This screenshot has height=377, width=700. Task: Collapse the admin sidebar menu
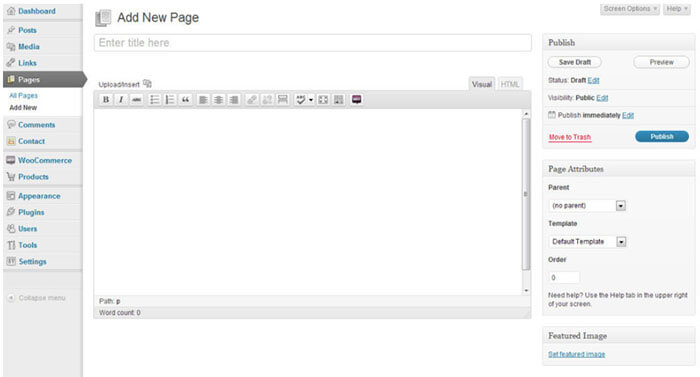(37, 298)
